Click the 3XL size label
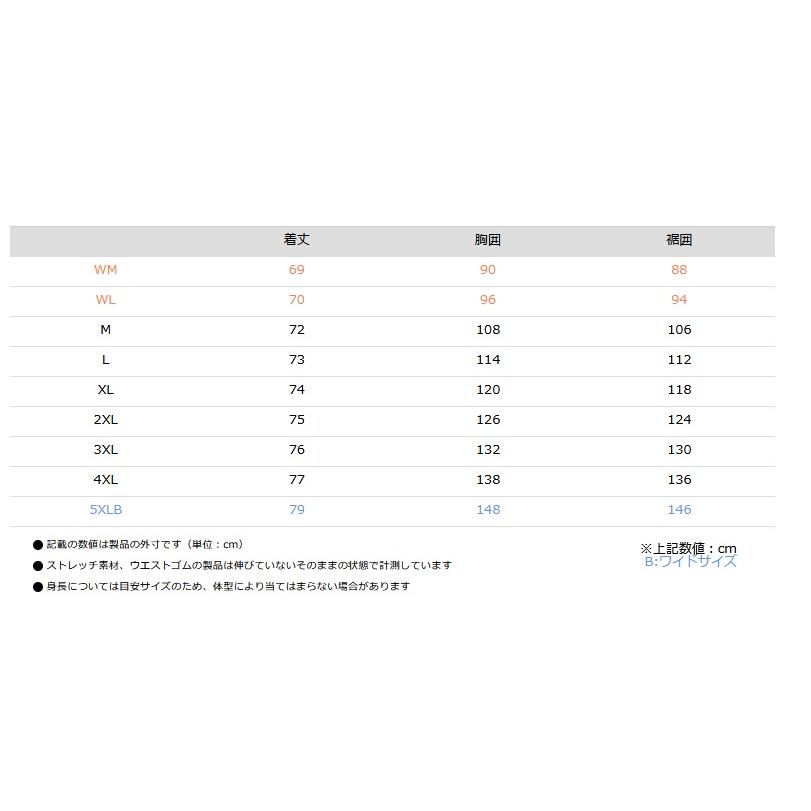 (106, 449)
